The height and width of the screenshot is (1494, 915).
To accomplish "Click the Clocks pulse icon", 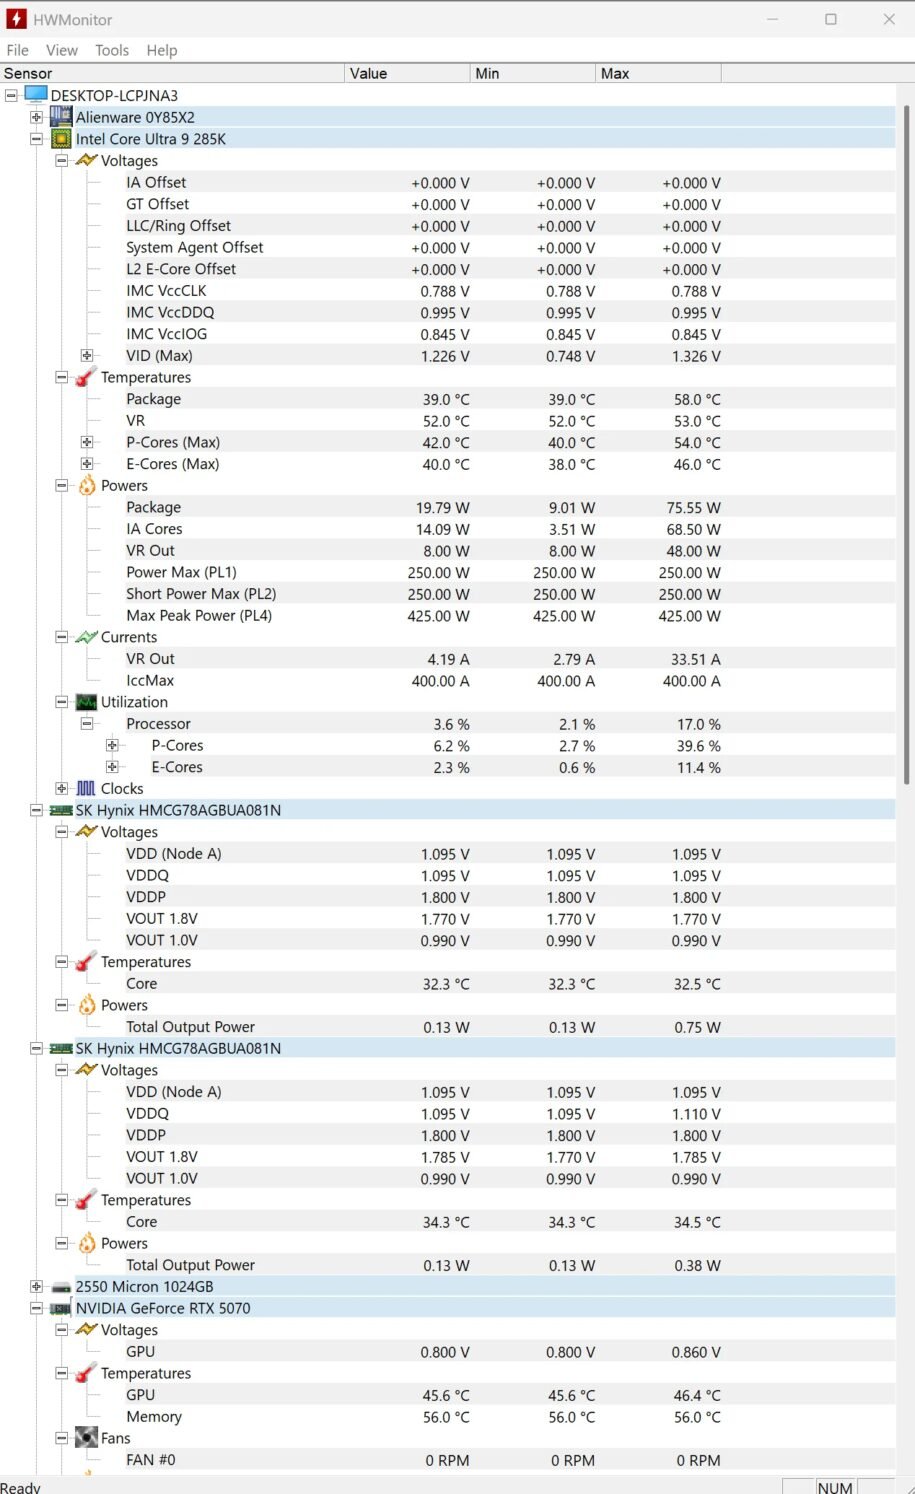I will tap(87, 788).
